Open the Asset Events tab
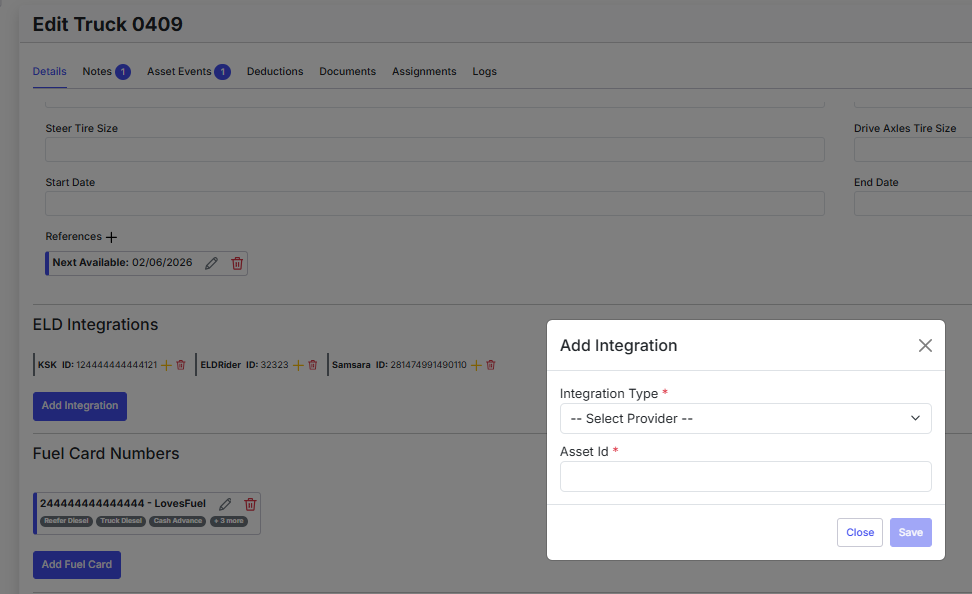 188,71
